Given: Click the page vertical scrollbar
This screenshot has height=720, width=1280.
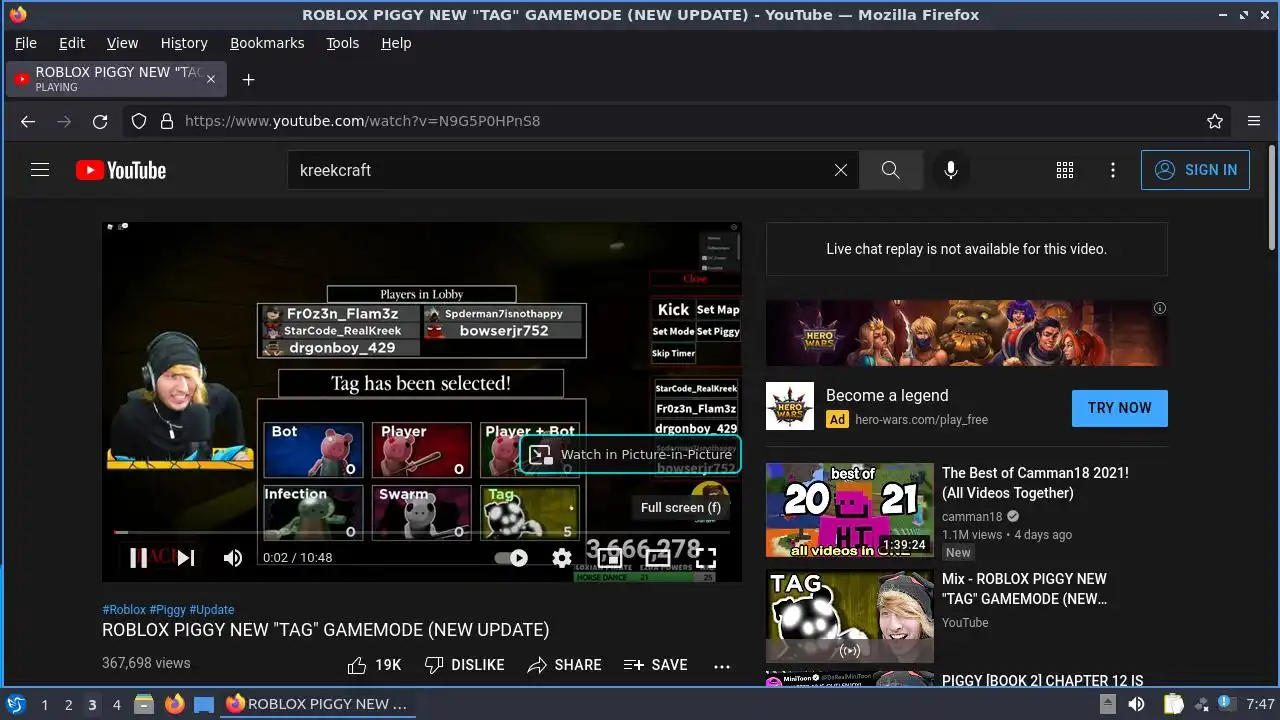Looking at the screenshot, I should coord(1273,198).
